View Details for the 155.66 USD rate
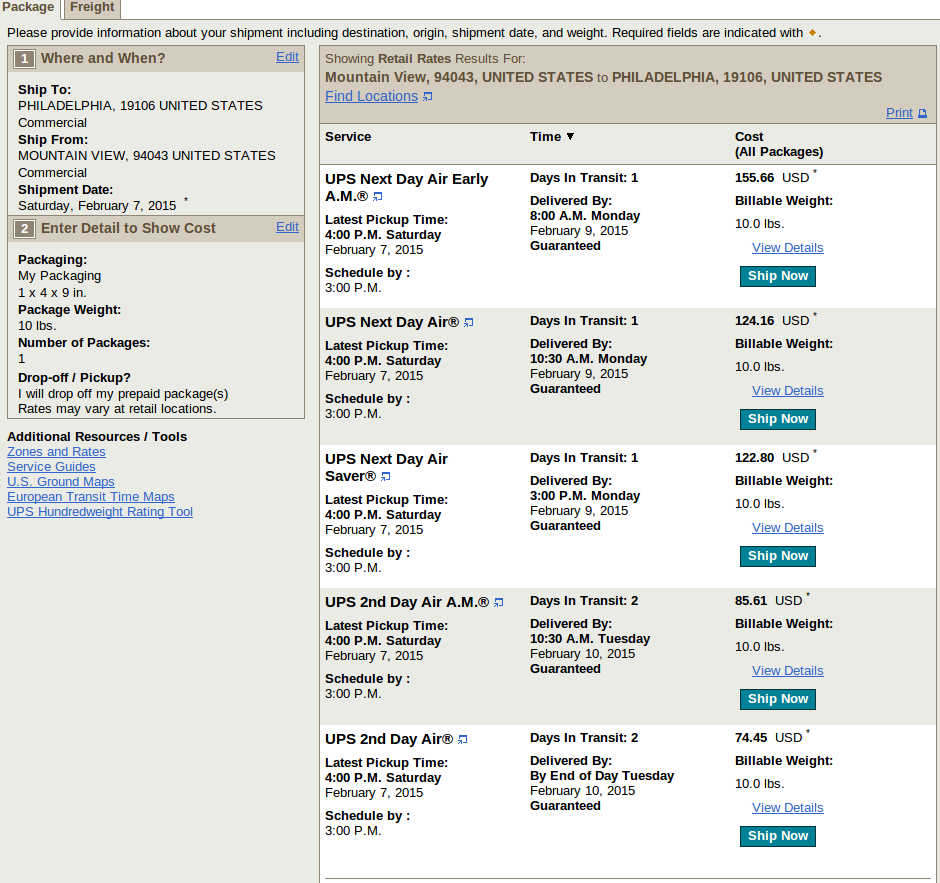The image size is (940, 883). [x=788, y=248]
